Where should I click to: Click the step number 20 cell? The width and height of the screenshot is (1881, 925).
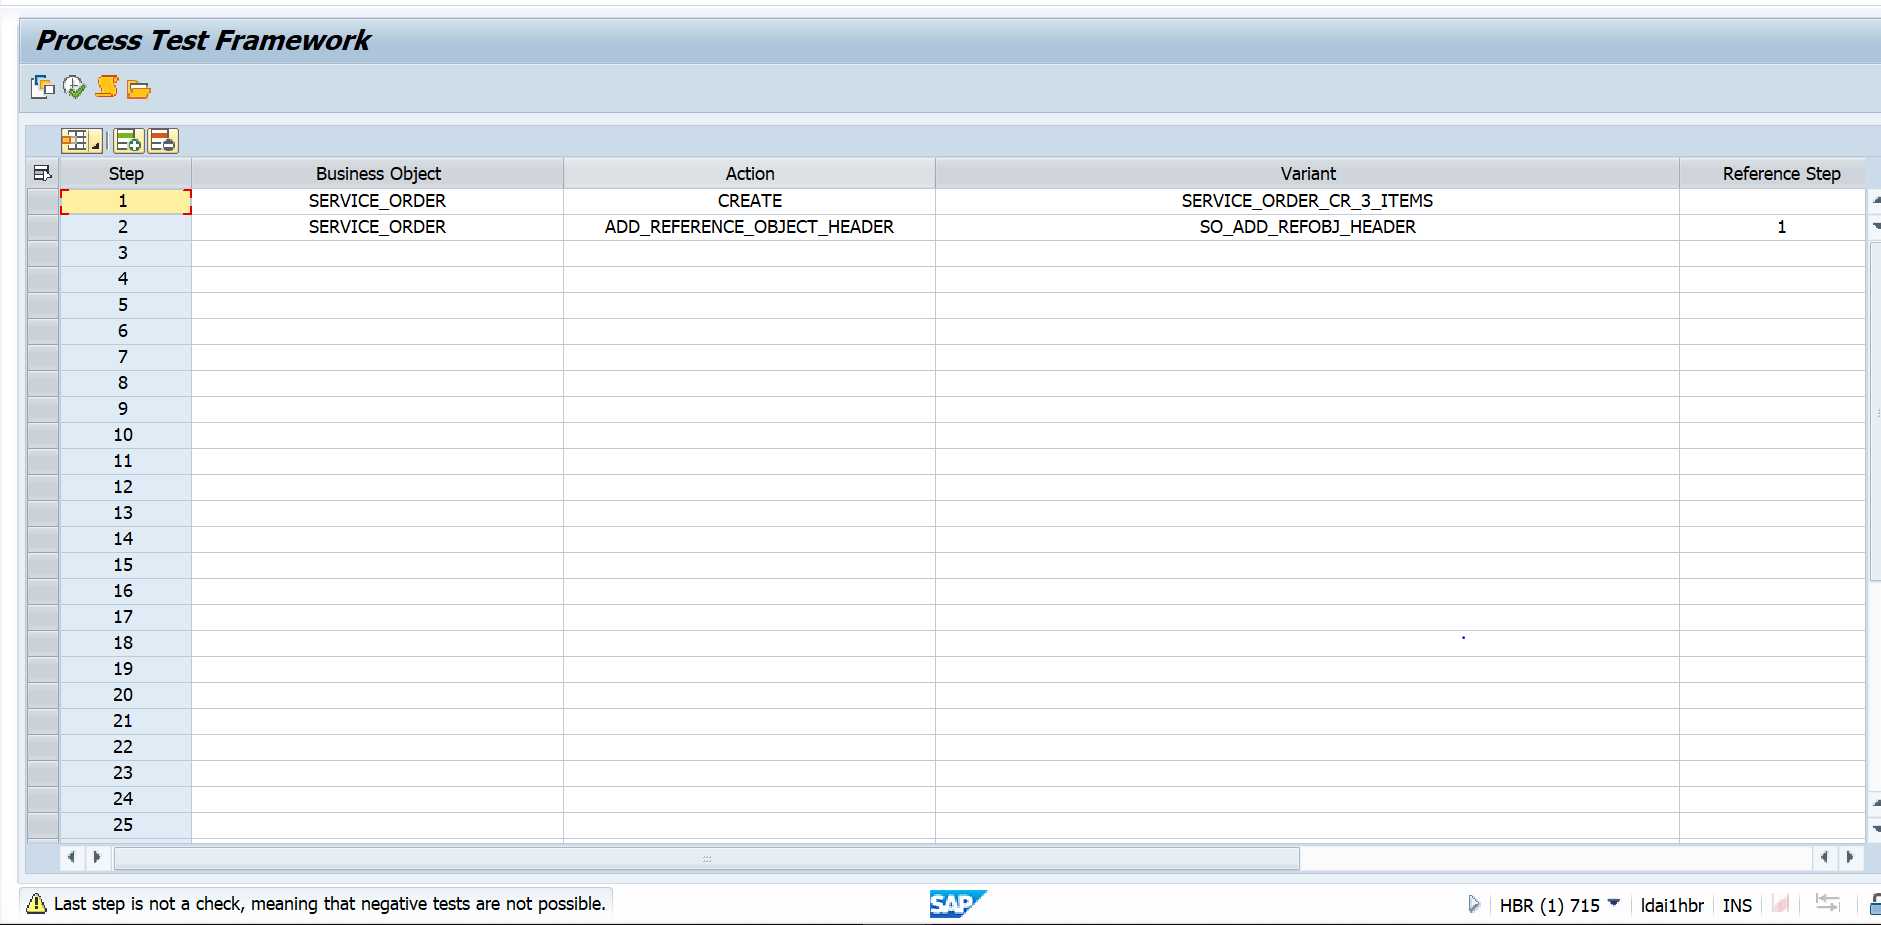click(125, 695)
